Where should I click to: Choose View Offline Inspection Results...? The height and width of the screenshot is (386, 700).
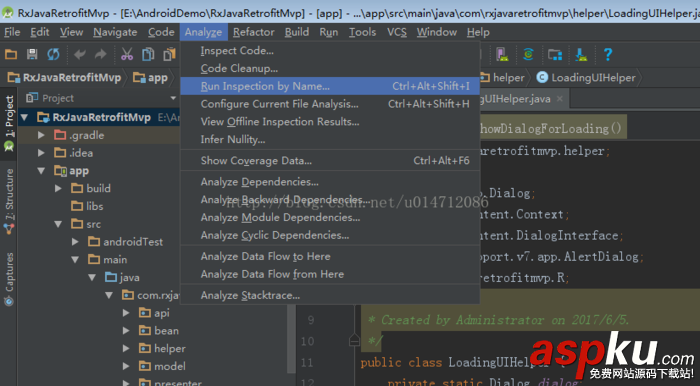330,122
